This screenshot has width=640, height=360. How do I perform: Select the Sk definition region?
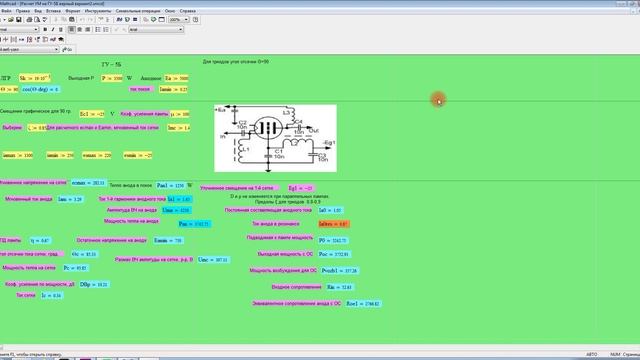click(x=35, y=78)
